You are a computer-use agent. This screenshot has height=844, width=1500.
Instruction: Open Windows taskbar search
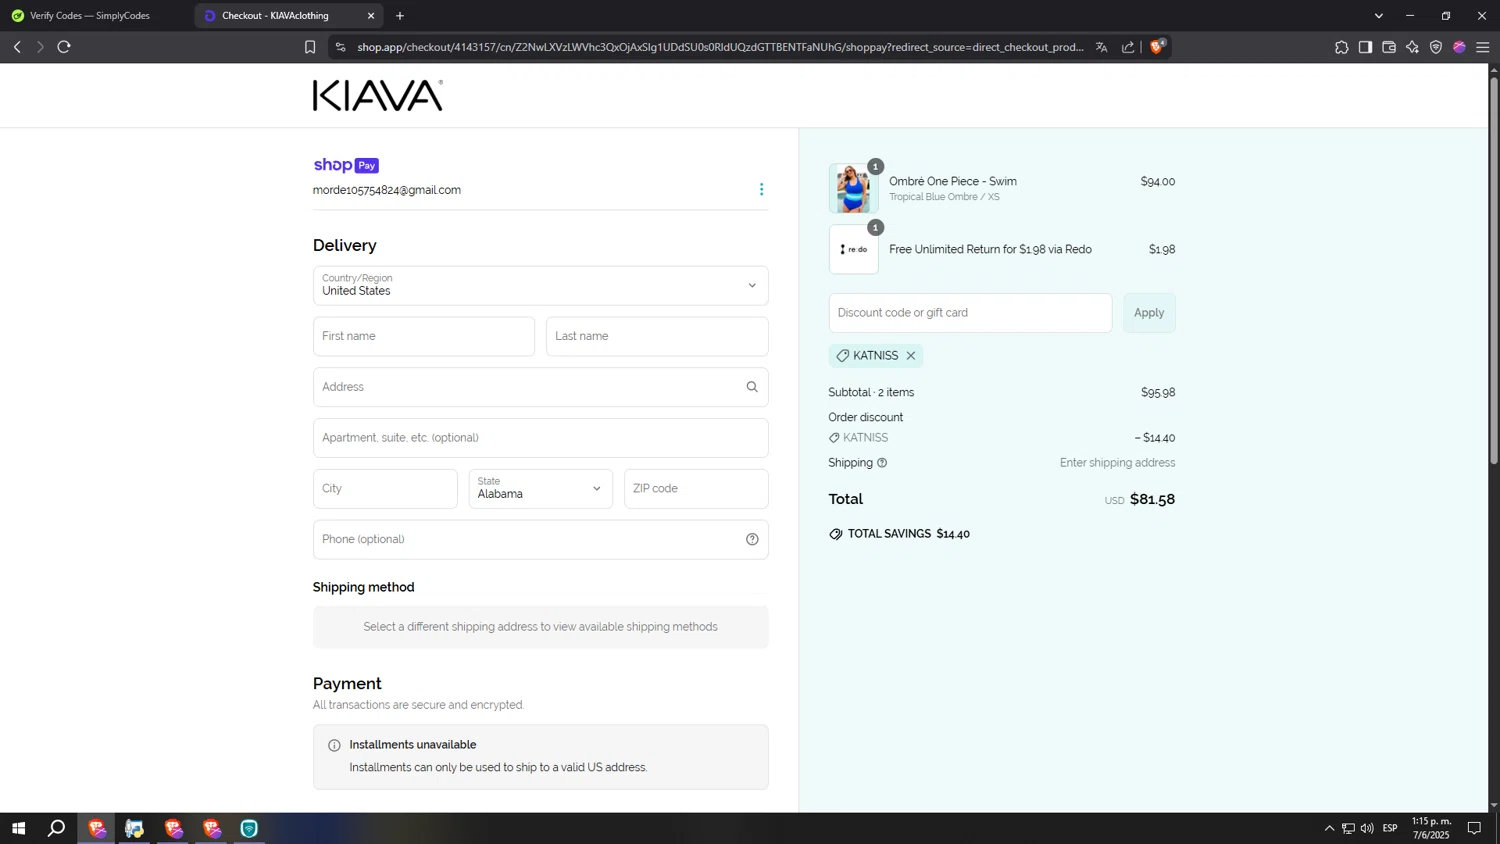(57, 828)
